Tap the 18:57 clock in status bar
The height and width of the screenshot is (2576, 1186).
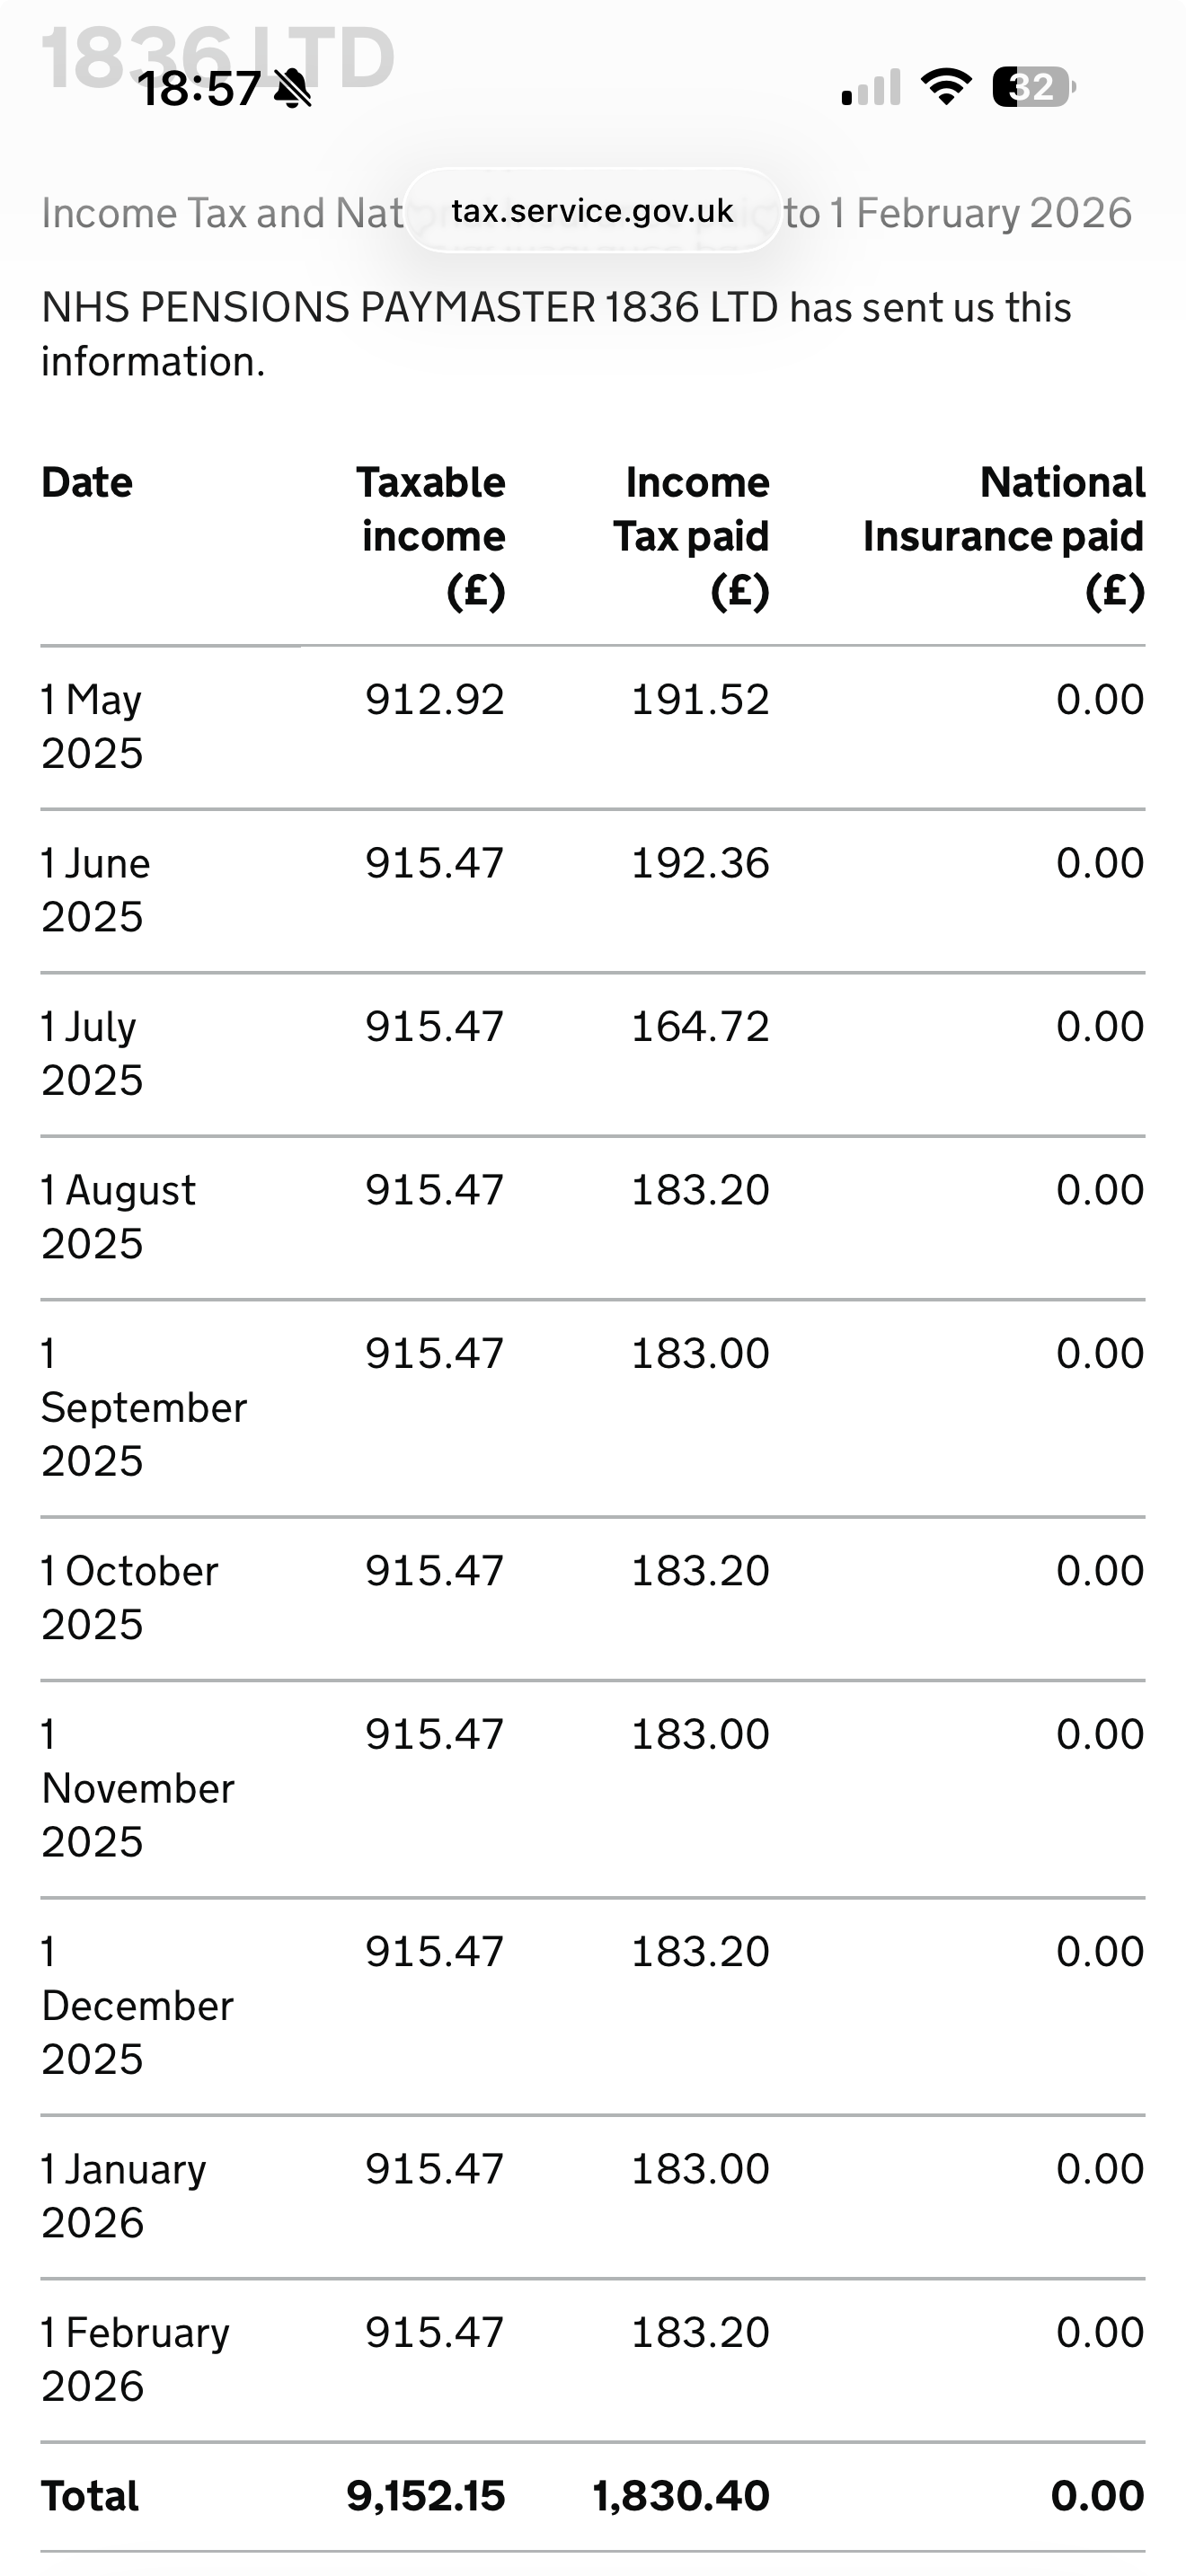pyautogui.click(x=199, y=89)
